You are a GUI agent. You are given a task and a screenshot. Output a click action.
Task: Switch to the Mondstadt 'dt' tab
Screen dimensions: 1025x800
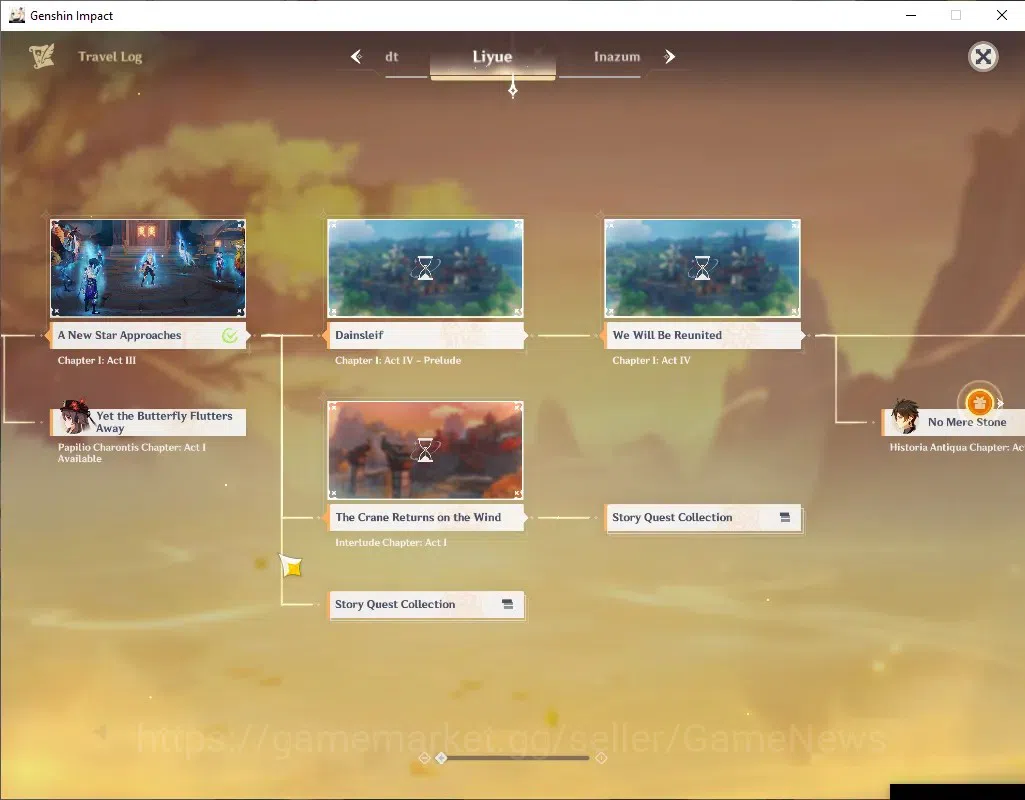click(392, 57)
